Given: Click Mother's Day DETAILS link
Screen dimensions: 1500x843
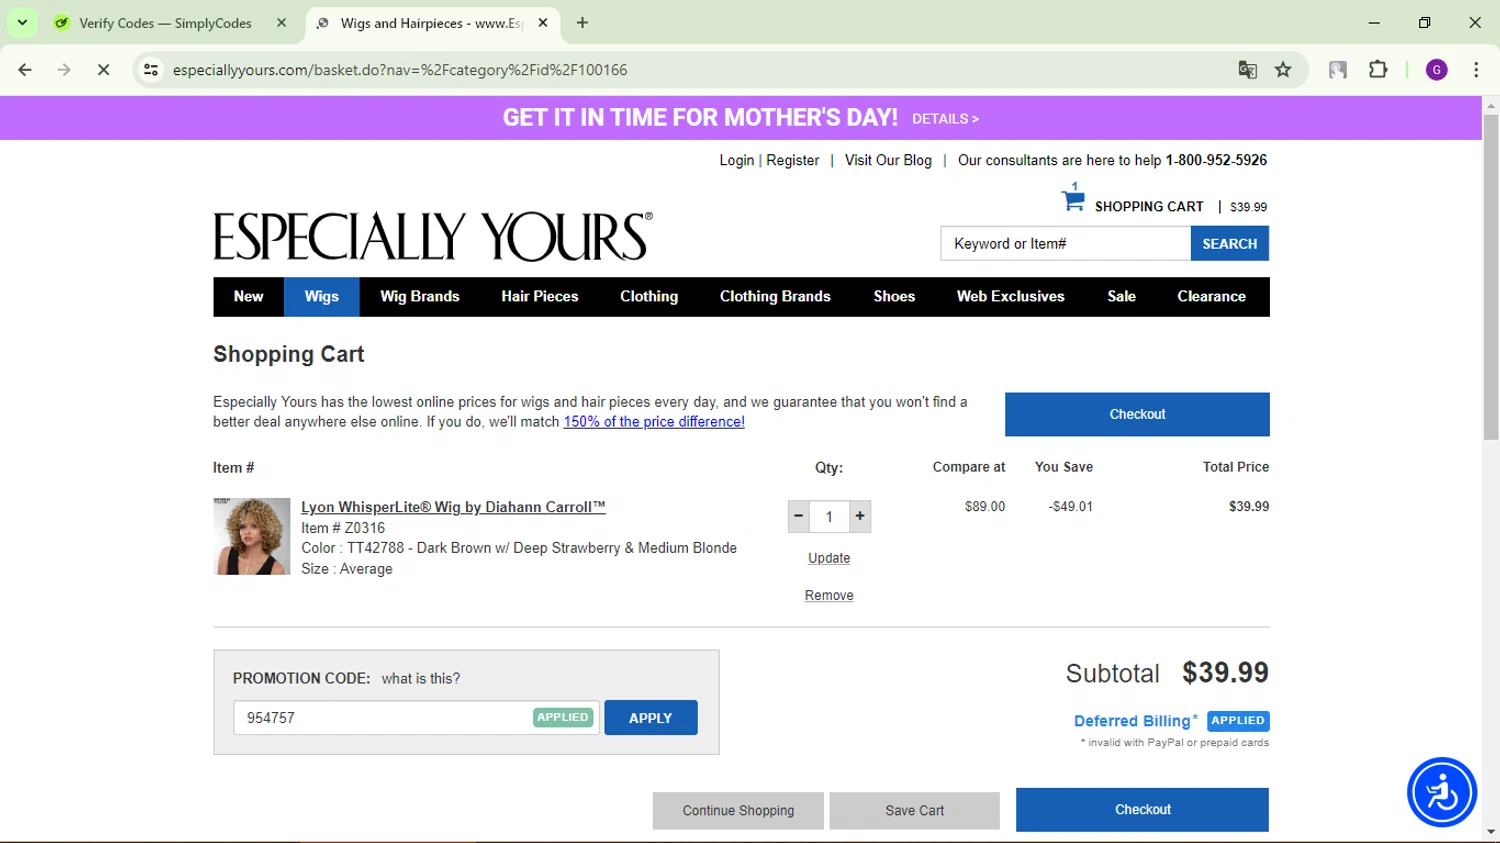Looking at the screenshot, I should click(x=945, y=119).
